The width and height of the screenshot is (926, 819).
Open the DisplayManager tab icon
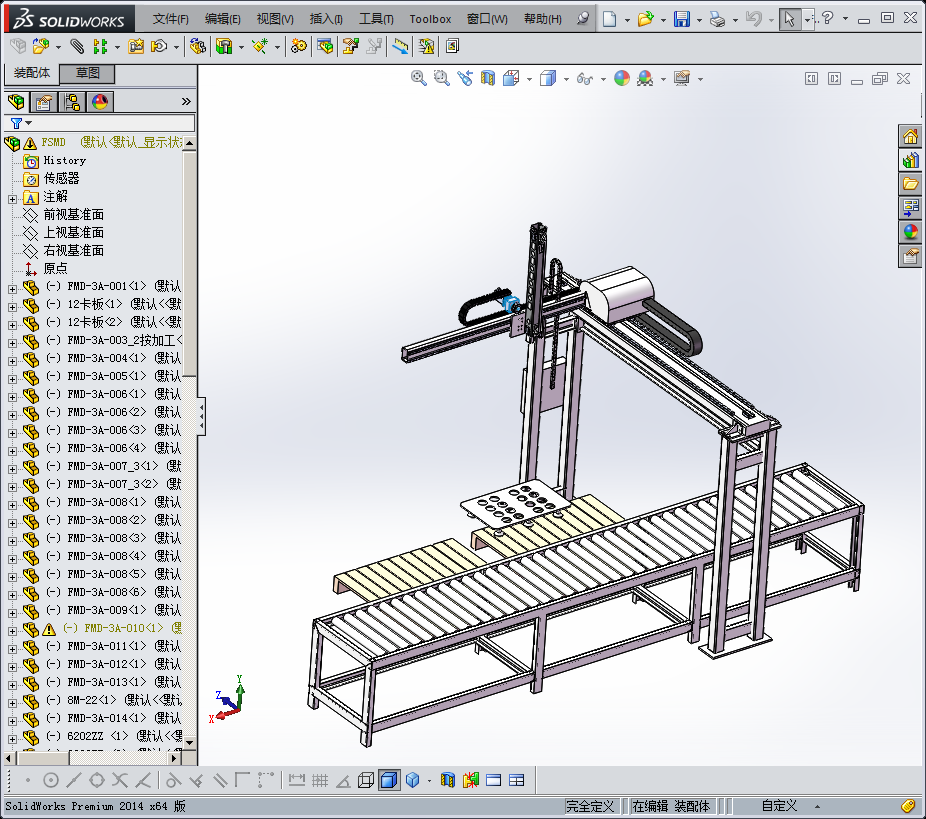100,102
